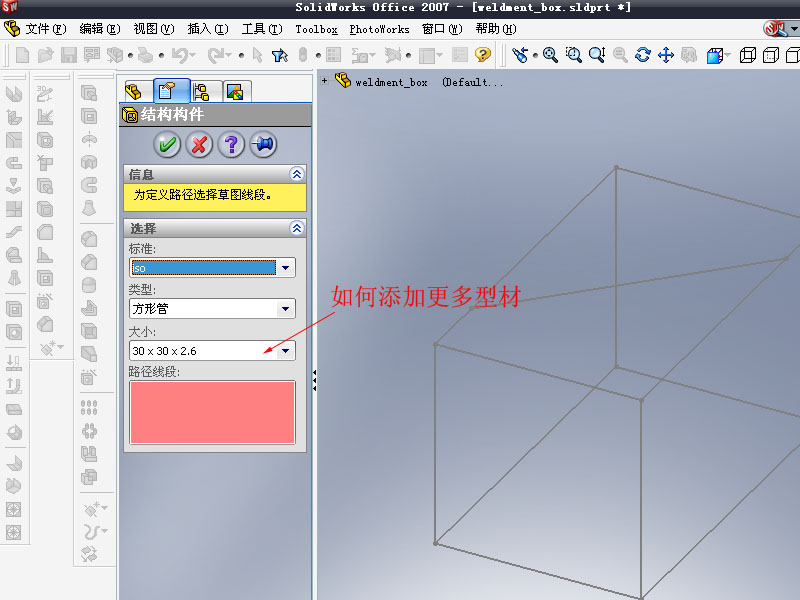Cancel the structural member with red X

199,145
